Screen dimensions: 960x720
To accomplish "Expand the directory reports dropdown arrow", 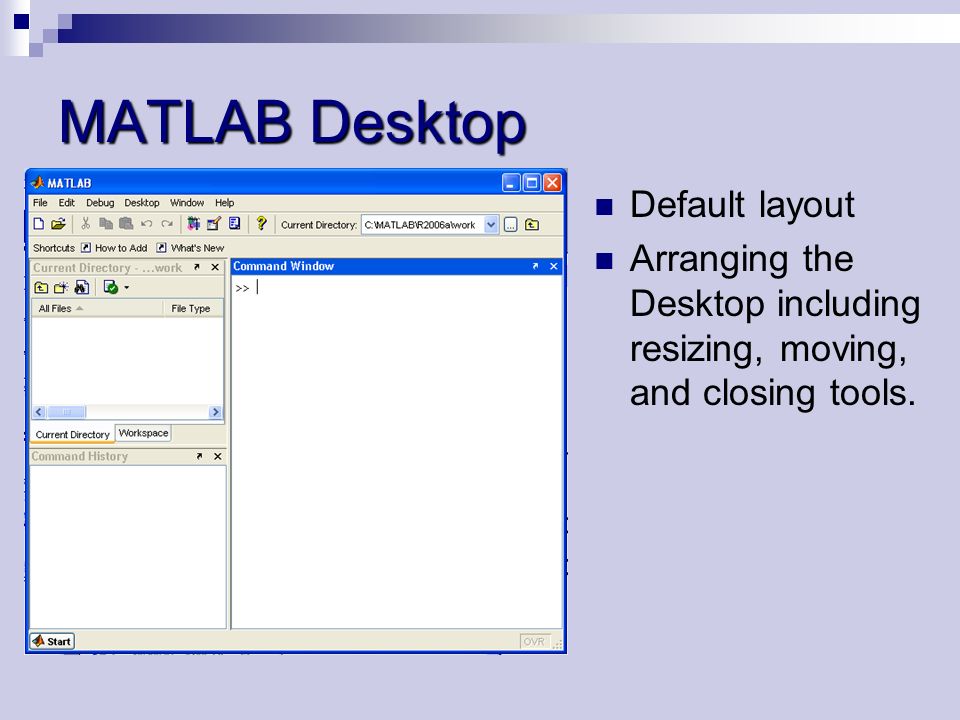I will point(127,287).
